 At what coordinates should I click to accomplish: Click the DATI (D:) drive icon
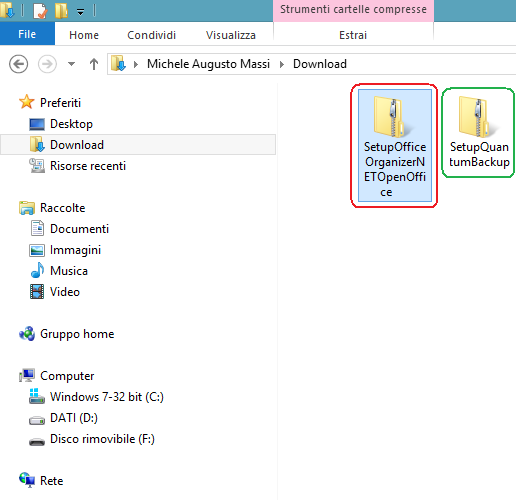[x=37, y=420]
